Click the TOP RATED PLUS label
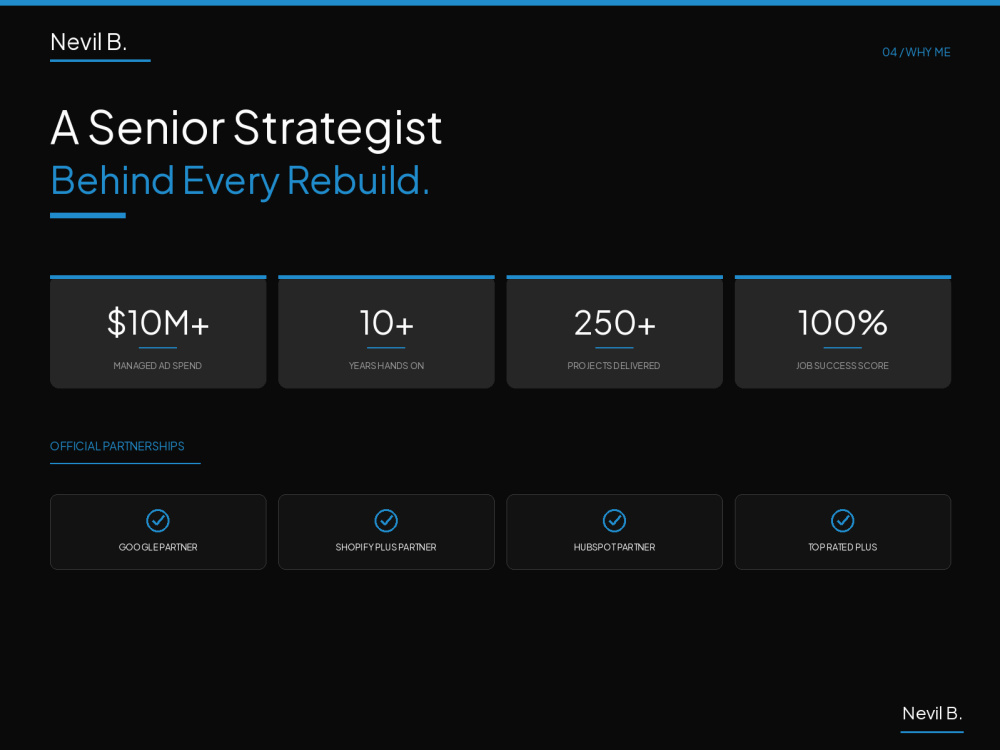The width and height of the screenshot is (1000, 750). click(x=842, y=547)
